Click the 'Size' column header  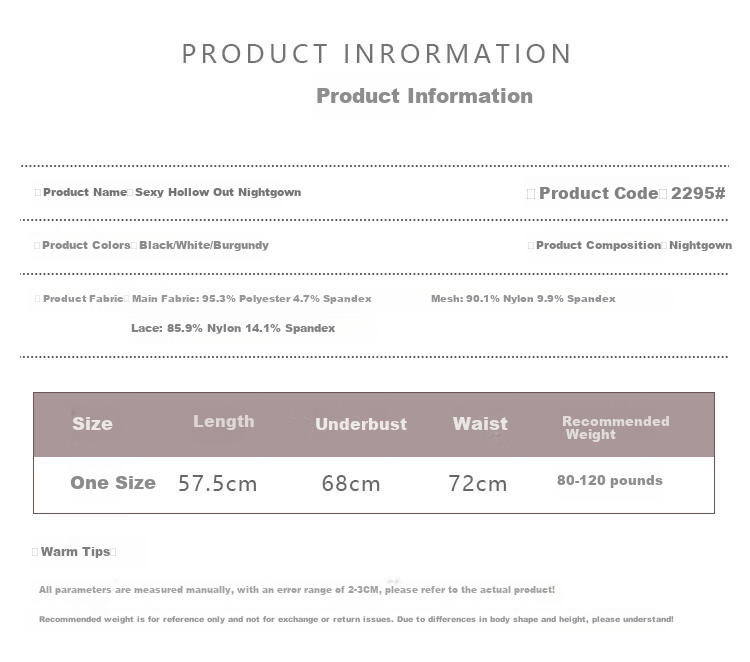[x=92, y=424]
